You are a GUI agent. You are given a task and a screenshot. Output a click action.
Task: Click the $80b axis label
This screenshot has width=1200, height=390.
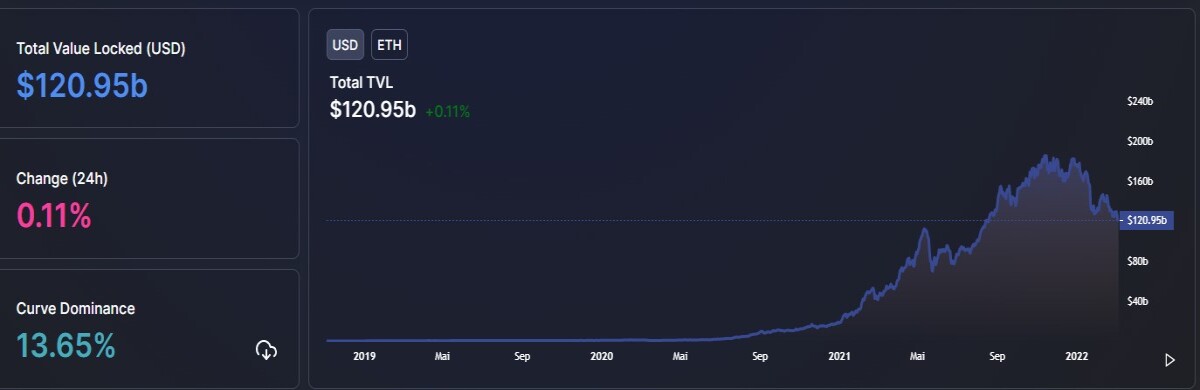click(1137, 261)
